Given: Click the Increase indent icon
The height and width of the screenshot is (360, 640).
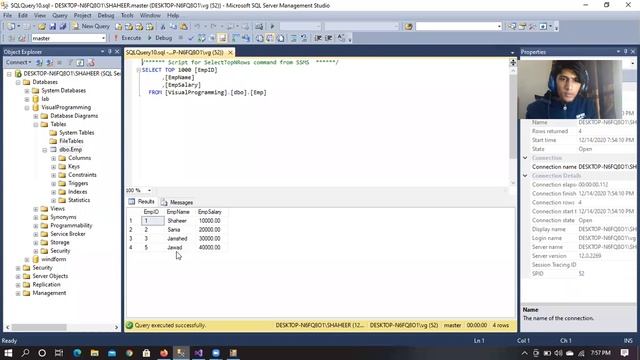Looking at the screenshot, I should pyautogui.click(x=329, y=38).
